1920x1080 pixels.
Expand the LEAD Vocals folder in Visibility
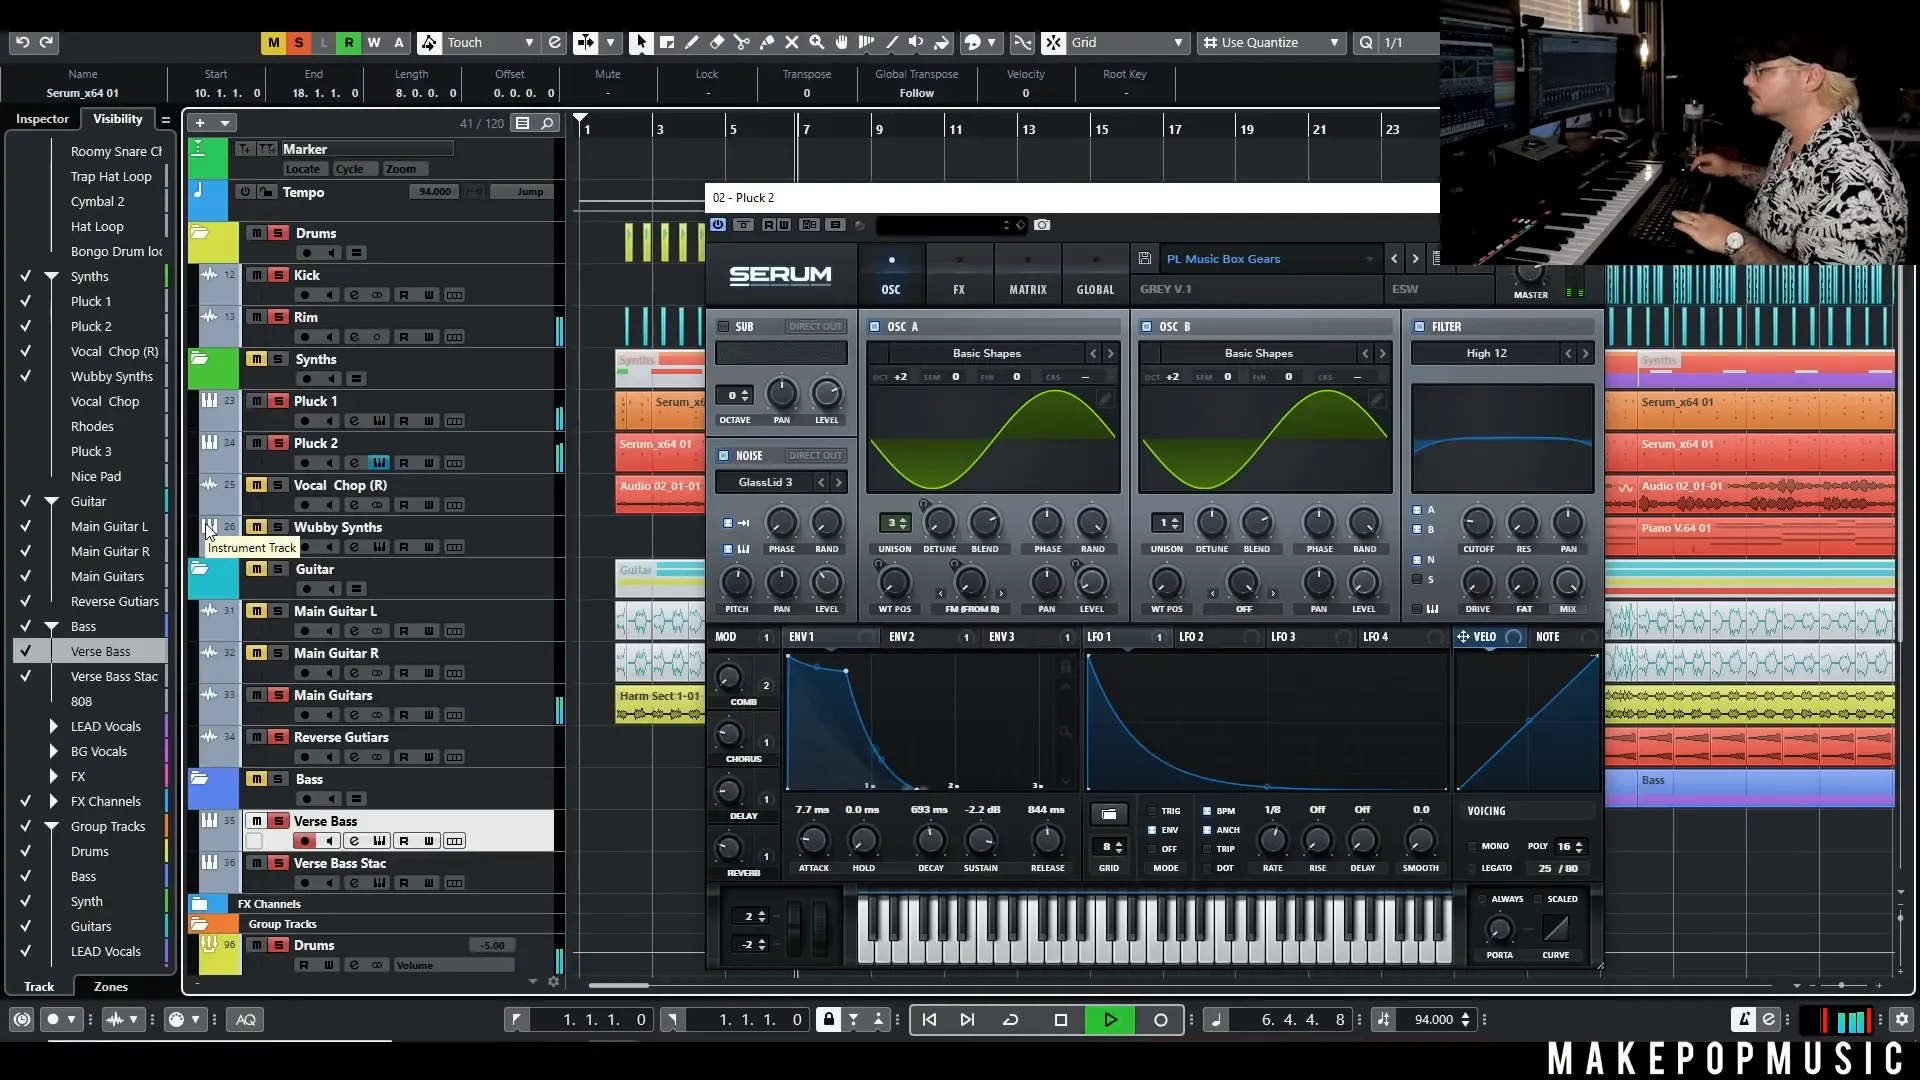click(53, 727)
